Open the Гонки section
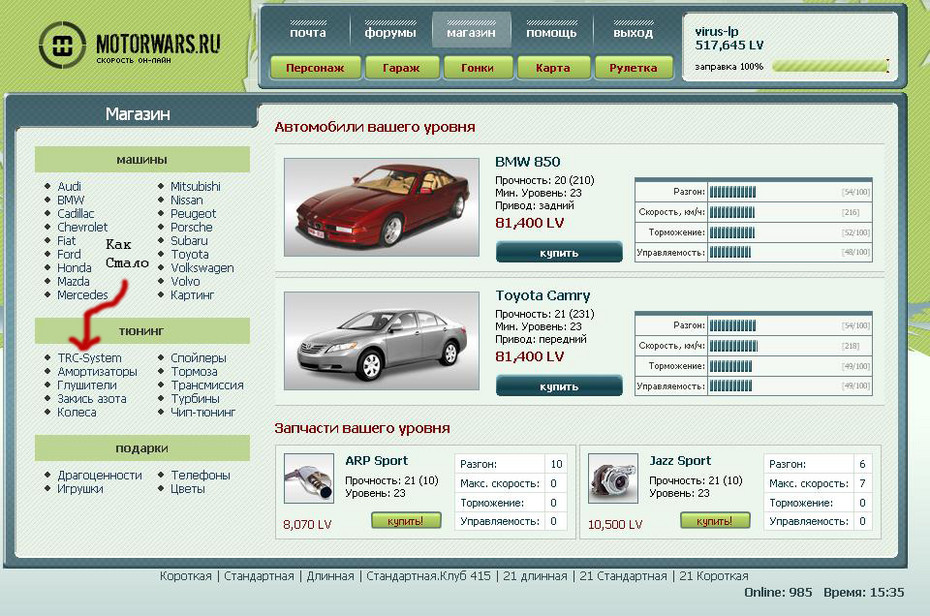 (x=477, y=68)
